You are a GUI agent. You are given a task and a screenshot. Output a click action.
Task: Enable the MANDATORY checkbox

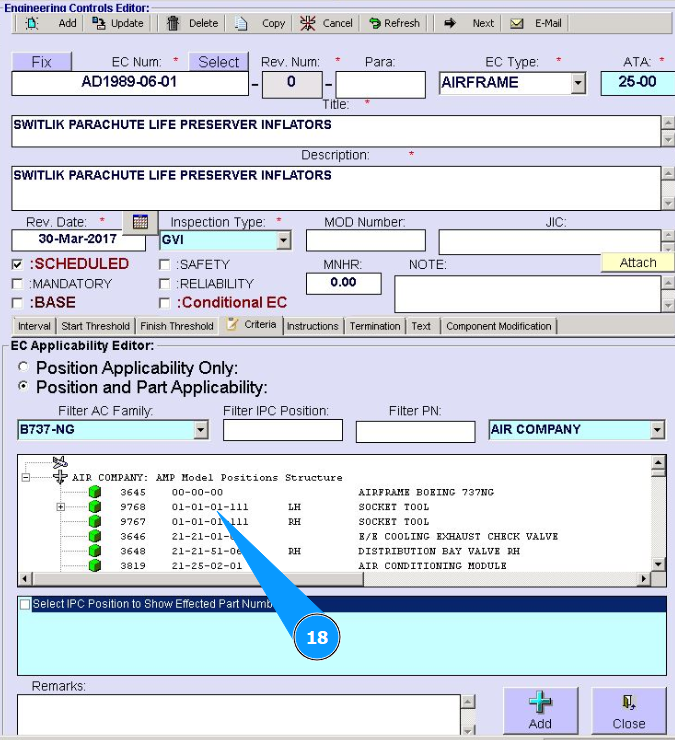17,284
